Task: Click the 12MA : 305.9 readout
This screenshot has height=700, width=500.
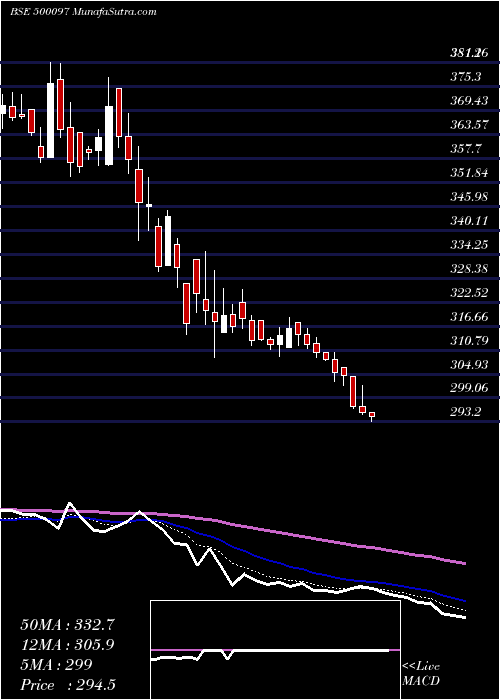Action: click(x=67, y=645)
